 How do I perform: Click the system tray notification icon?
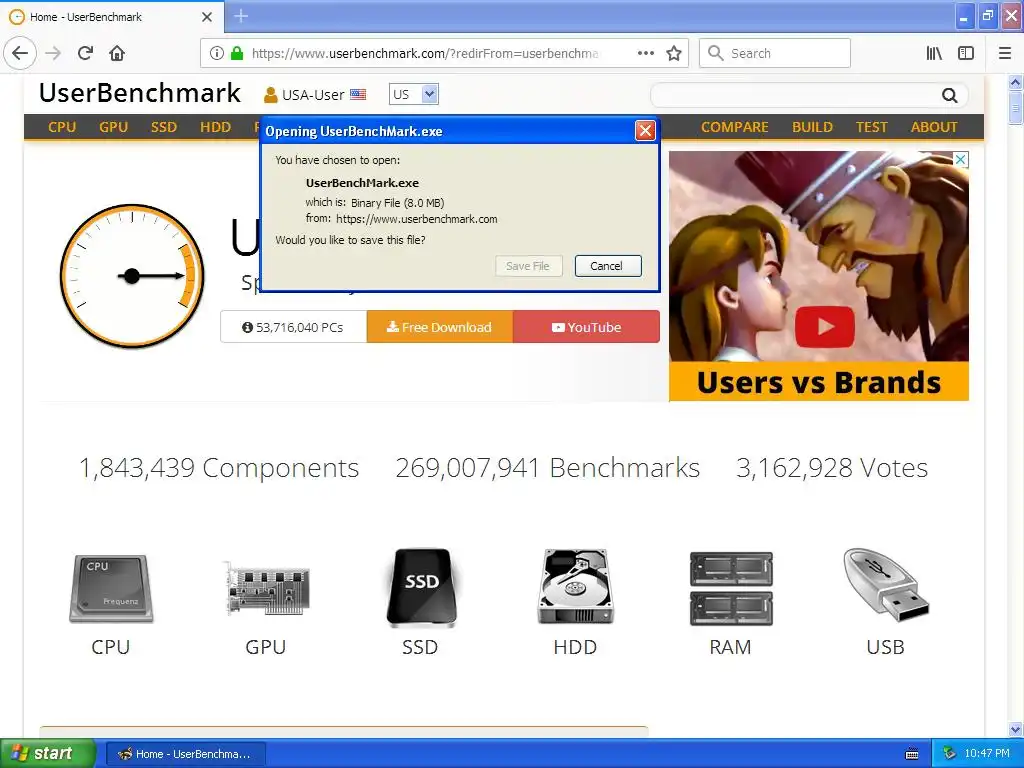[950, 754]
